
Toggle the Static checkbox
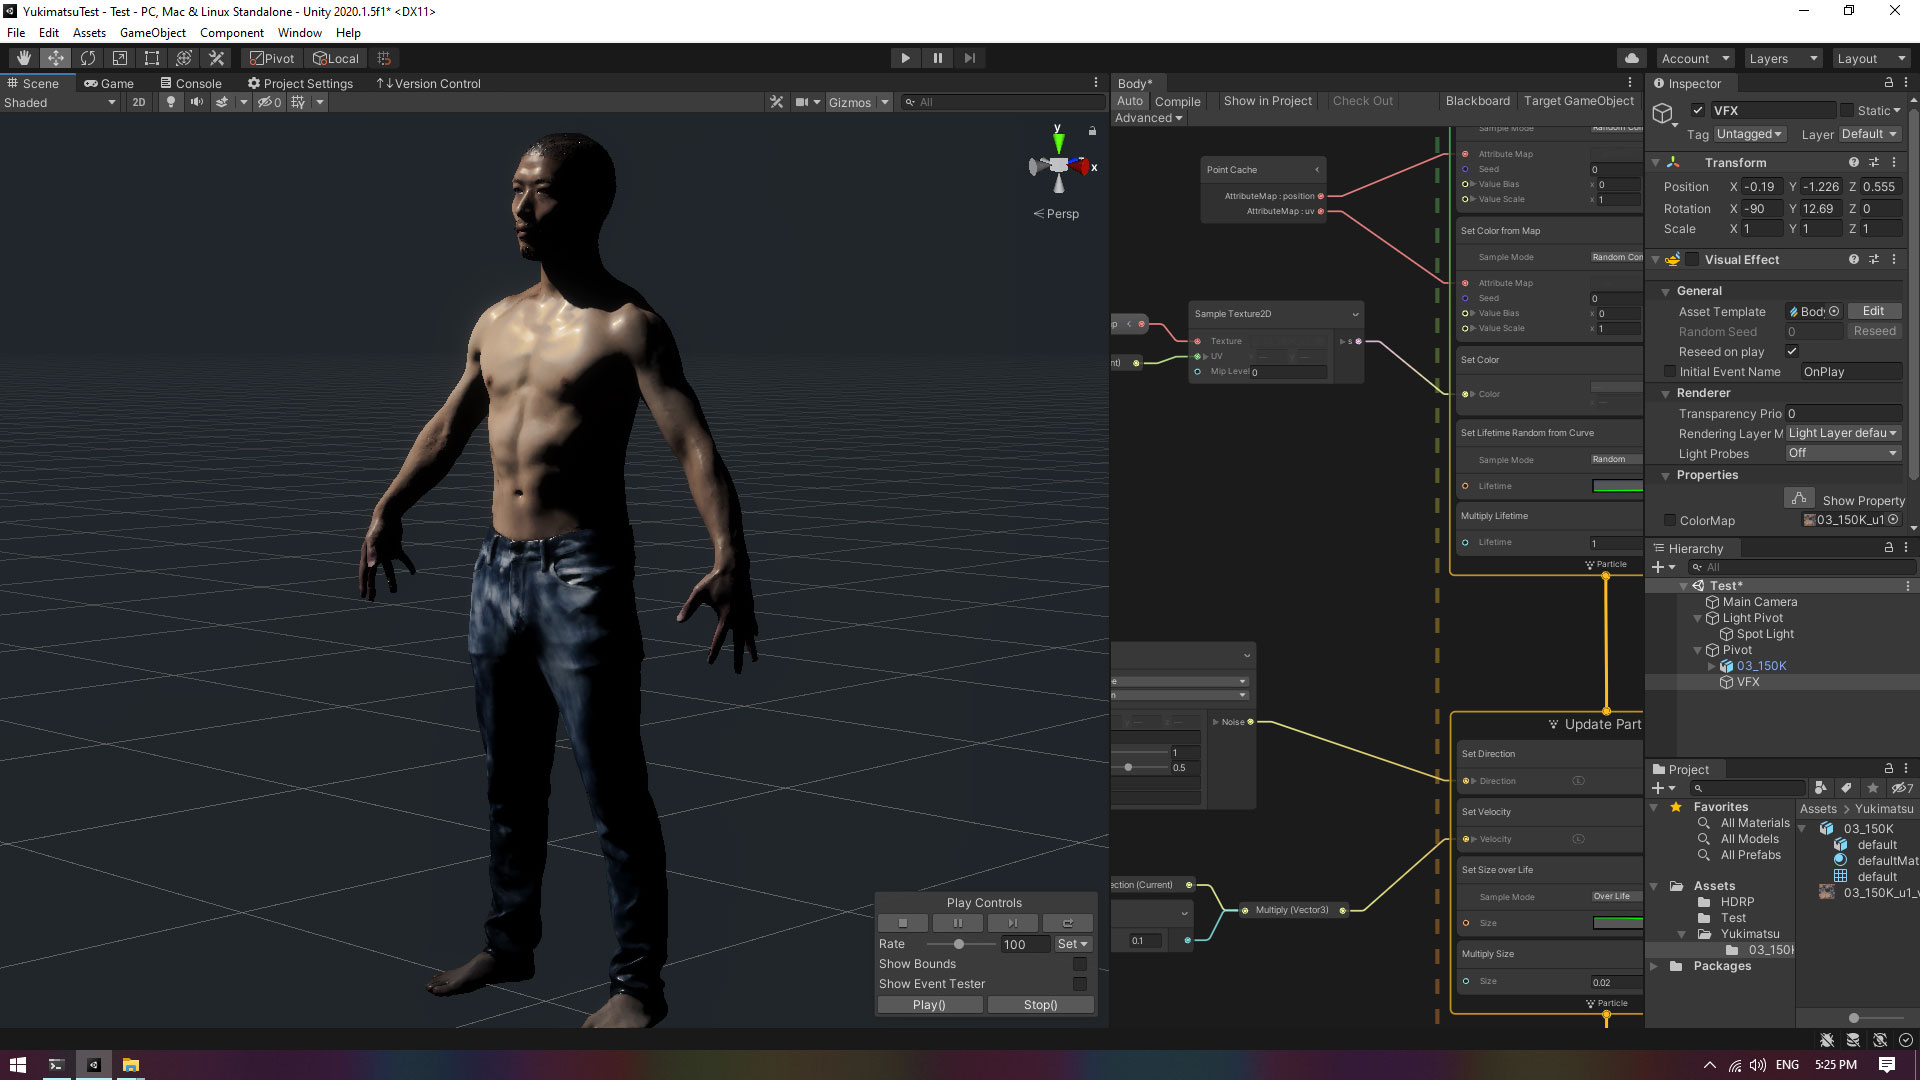click(x=1847, y=110)
